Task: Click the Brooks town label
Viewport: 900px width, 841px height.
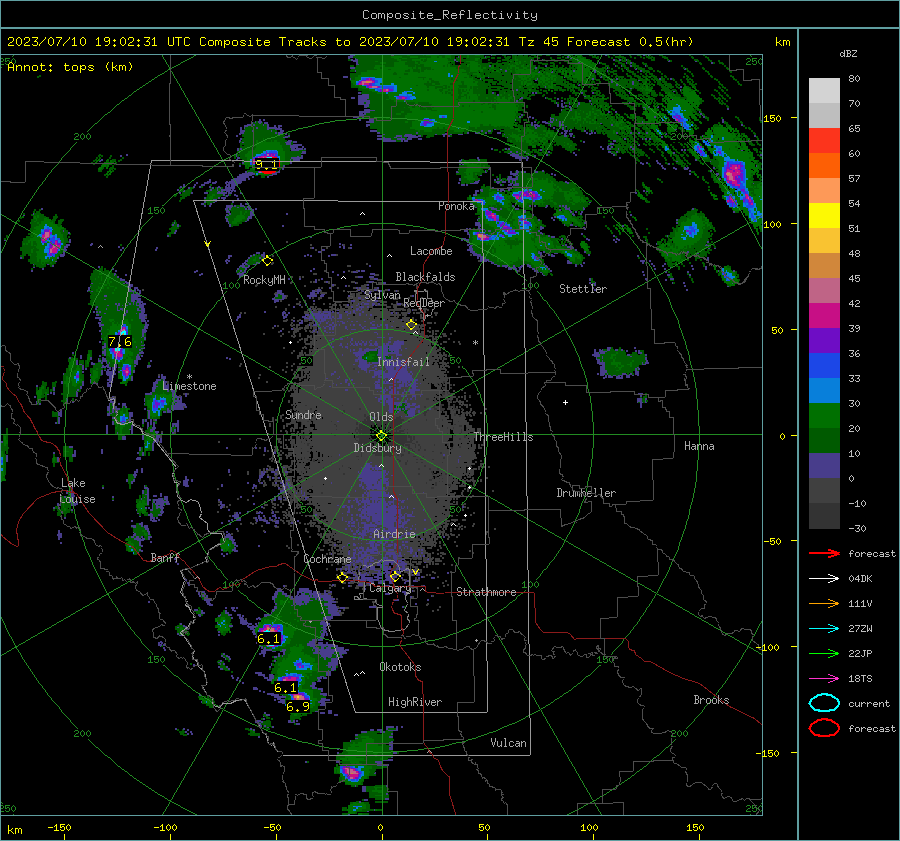Action: [x=711, y=700]
